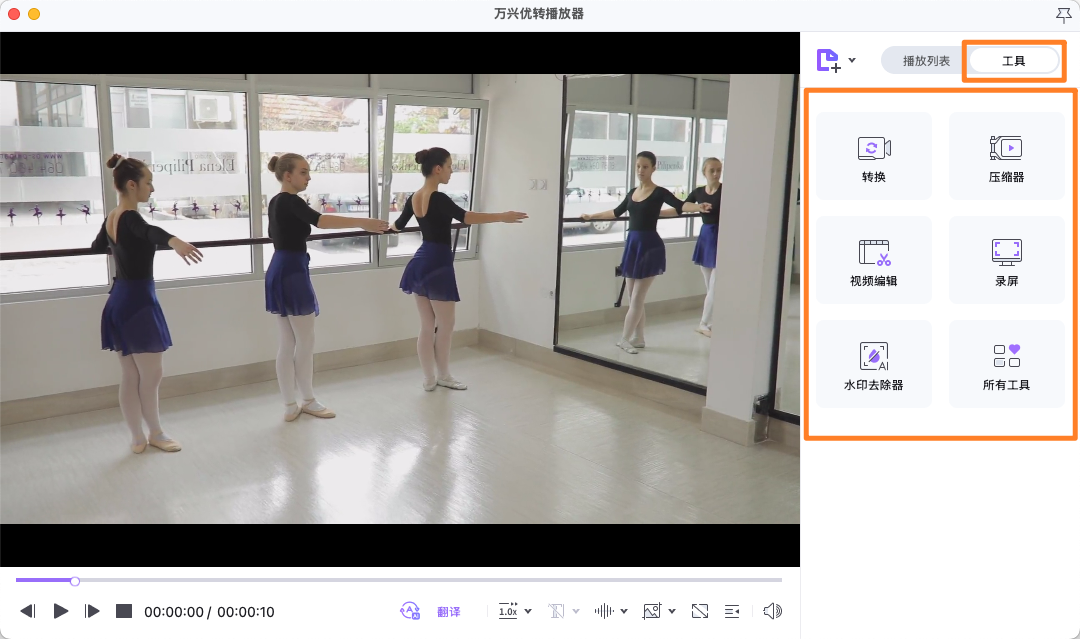The width and height of the screenshot is (1080, 639).
Task: Start the 录屏 screen recorder tool
Action: click(1006, 260)
